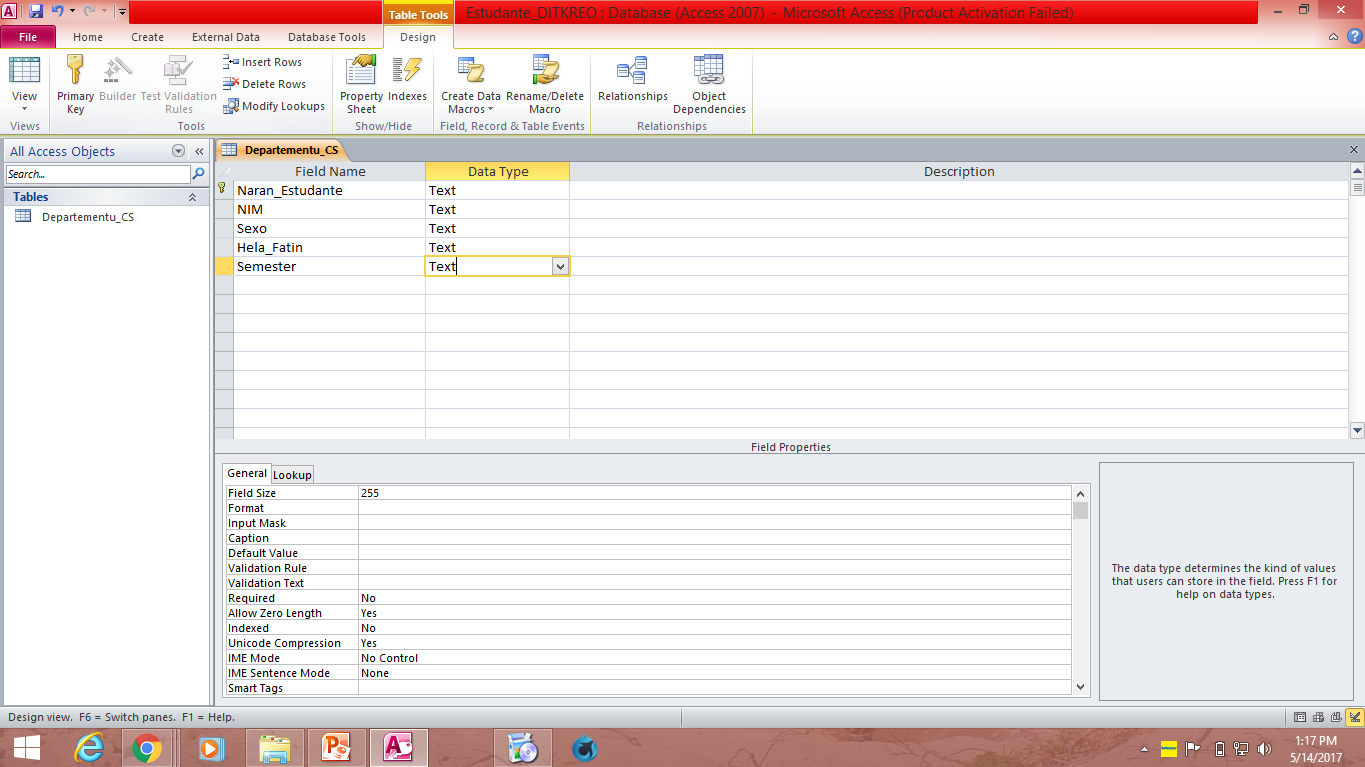The height and width of the screenshot is (767, 1365).
Task: Click the IME Mode value
Action: click(714, 658)
